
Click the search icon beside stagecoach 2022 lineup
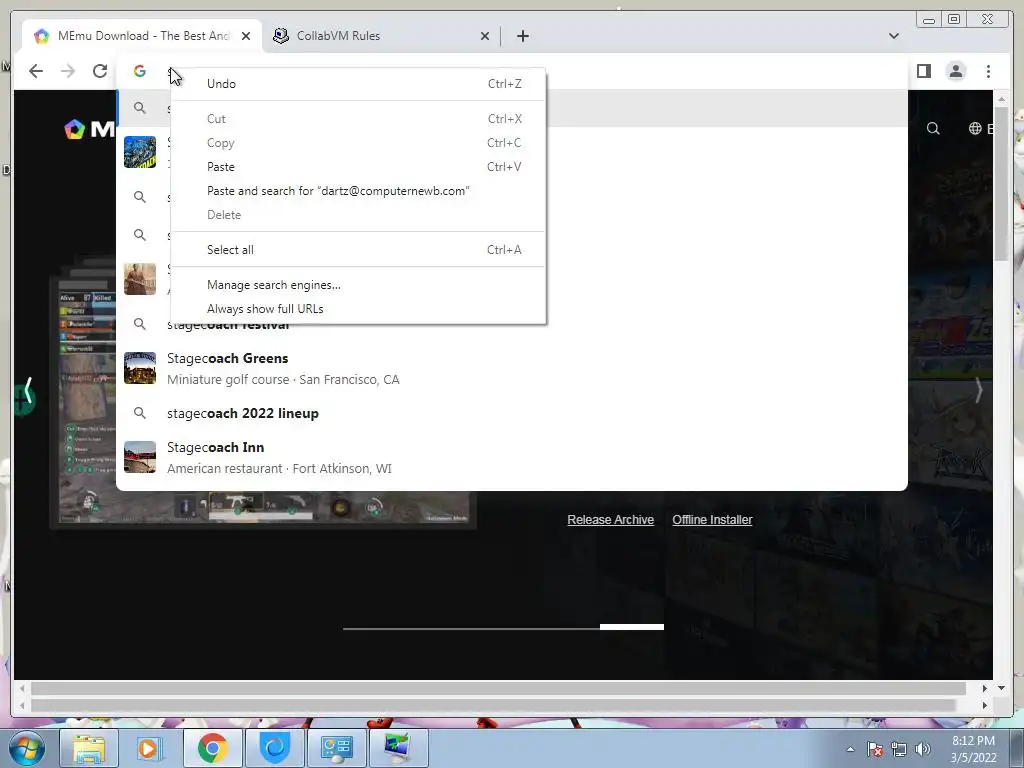click(x=140, y=413)
